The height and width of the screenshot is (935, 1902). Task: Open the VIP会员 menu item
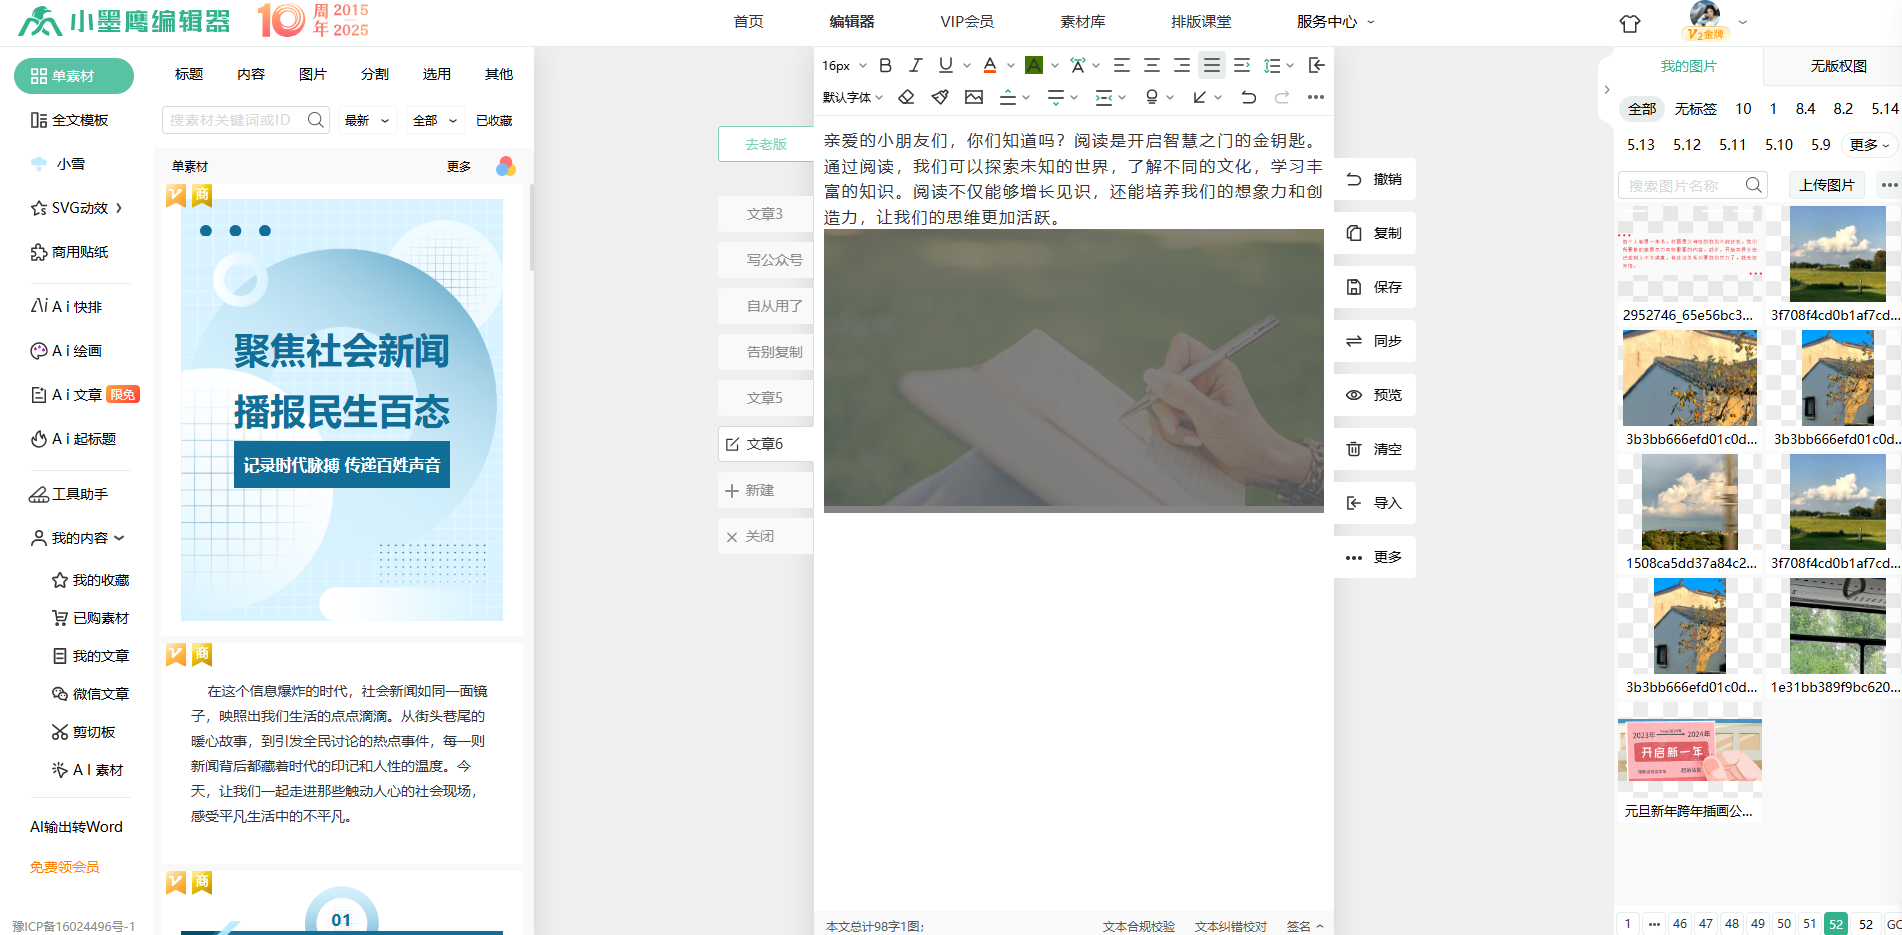point(966,21)
